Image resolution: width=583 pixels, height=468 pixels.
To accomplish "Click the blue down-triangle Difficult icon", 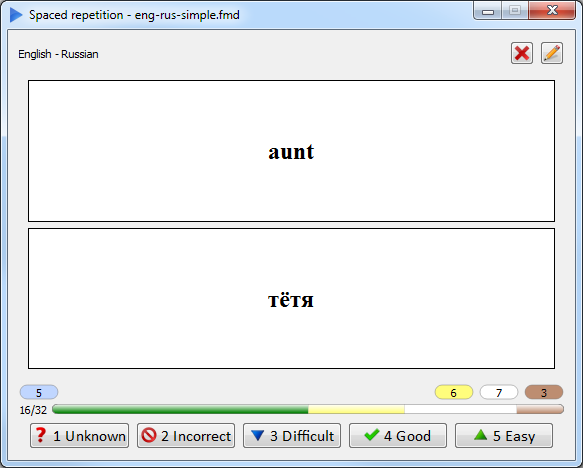I will tap(257, 435).
